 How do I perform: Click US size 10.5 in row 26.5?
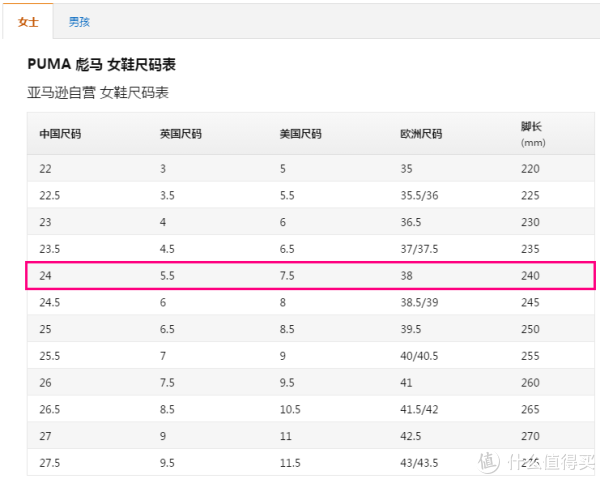(290, 410)
